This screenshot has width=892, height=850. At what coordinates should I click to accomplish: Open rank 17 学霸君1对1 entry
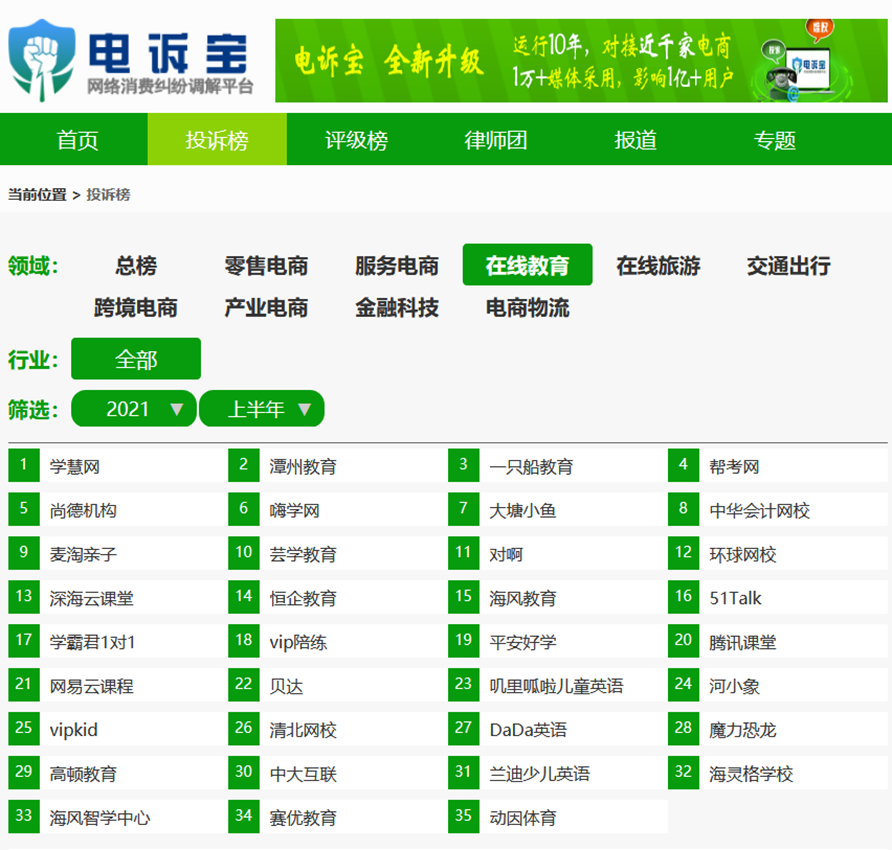pyautogui.click(x=118, y=641)
